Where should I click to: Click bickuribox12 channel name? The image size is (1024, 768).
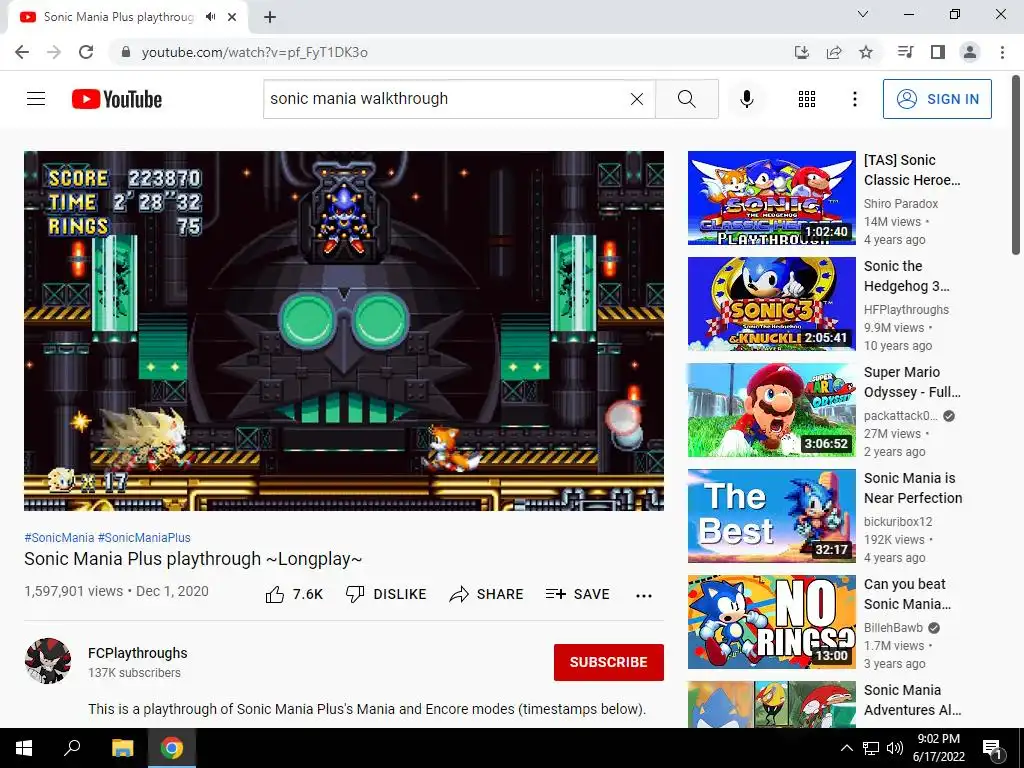point(898,522)
